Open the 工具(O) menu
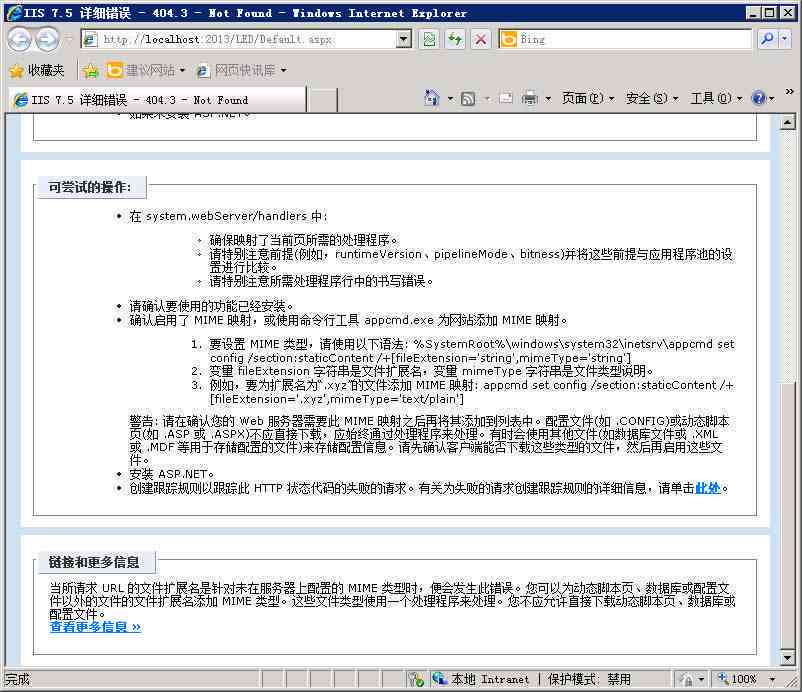 pos(716,98)
